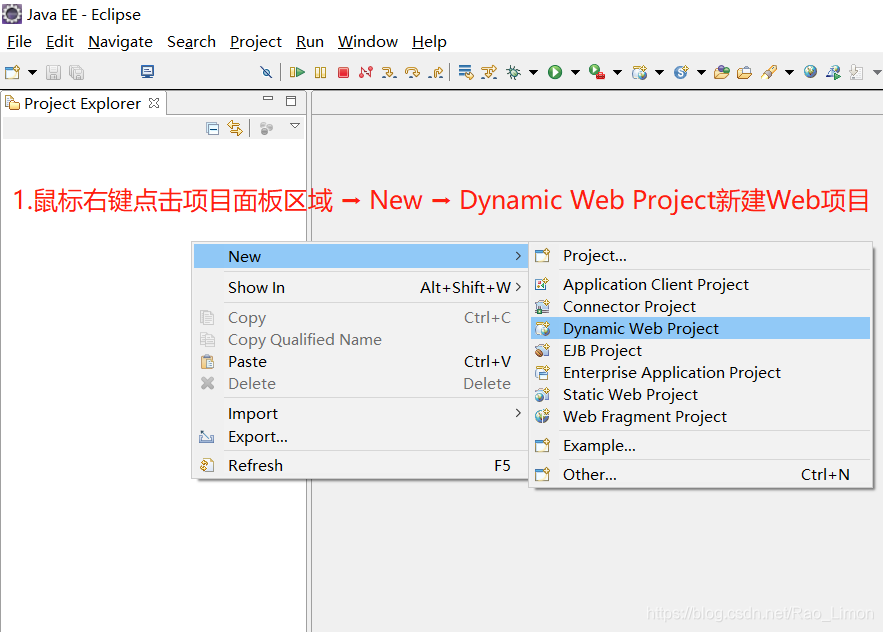883x632 pixels.
Task: Click the Run Last Tool icon
Action: click(597, 72)
